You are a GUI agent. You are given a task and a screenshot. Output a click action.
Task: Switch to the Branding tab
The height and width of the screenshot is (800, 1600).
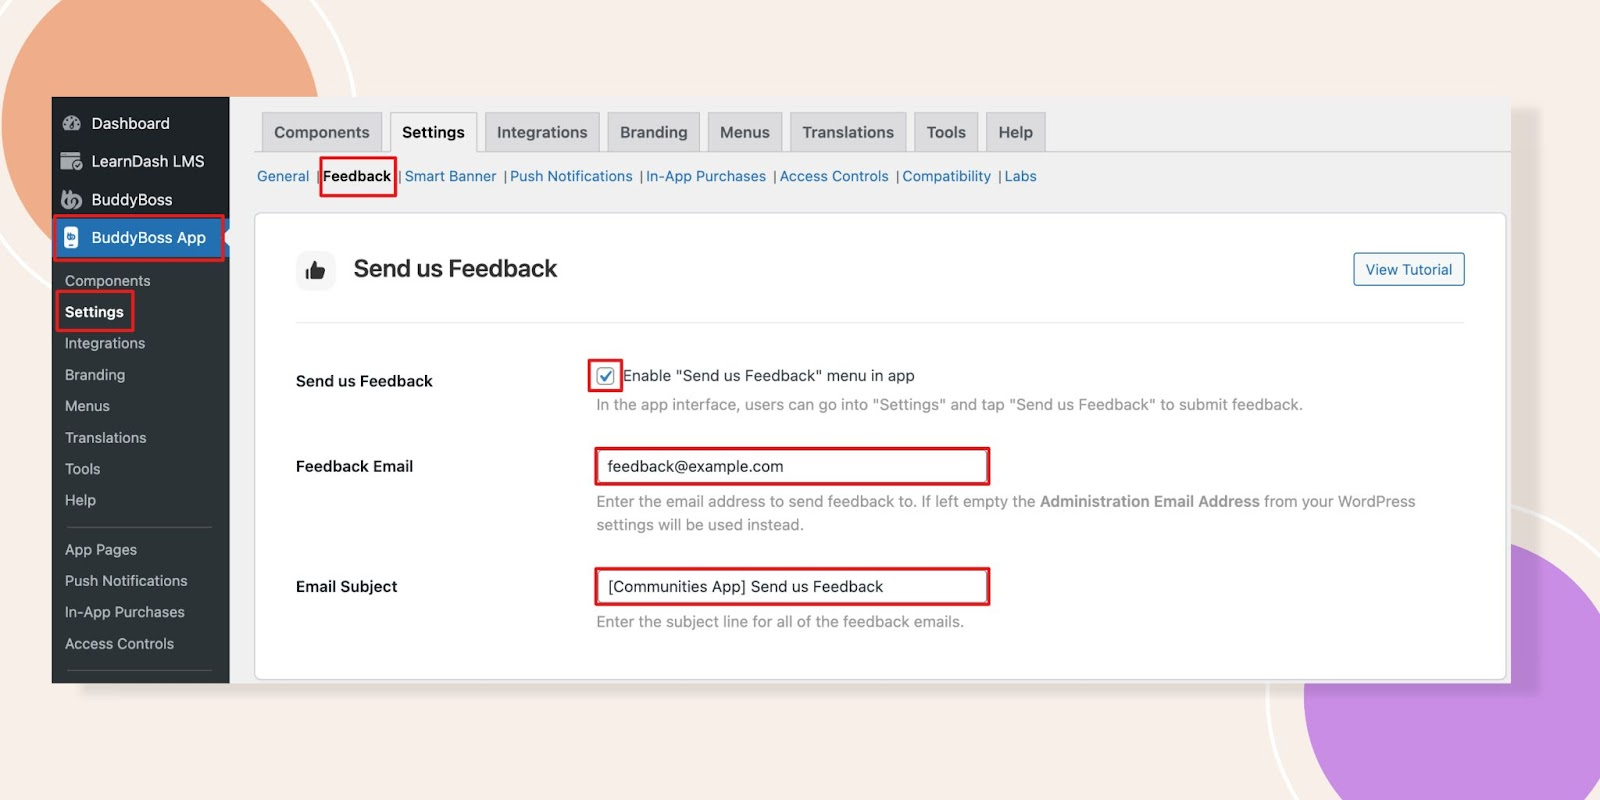[654, 132]
